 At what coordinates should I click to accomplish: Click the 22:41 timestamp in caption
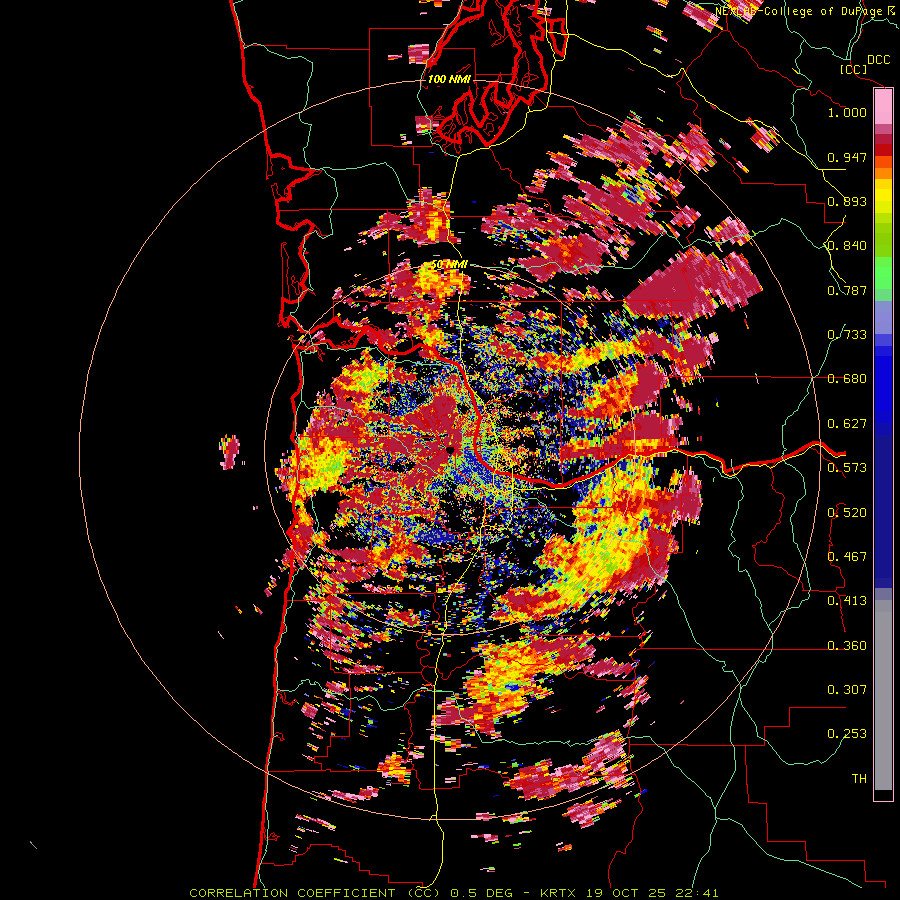[x=696, y=893]
